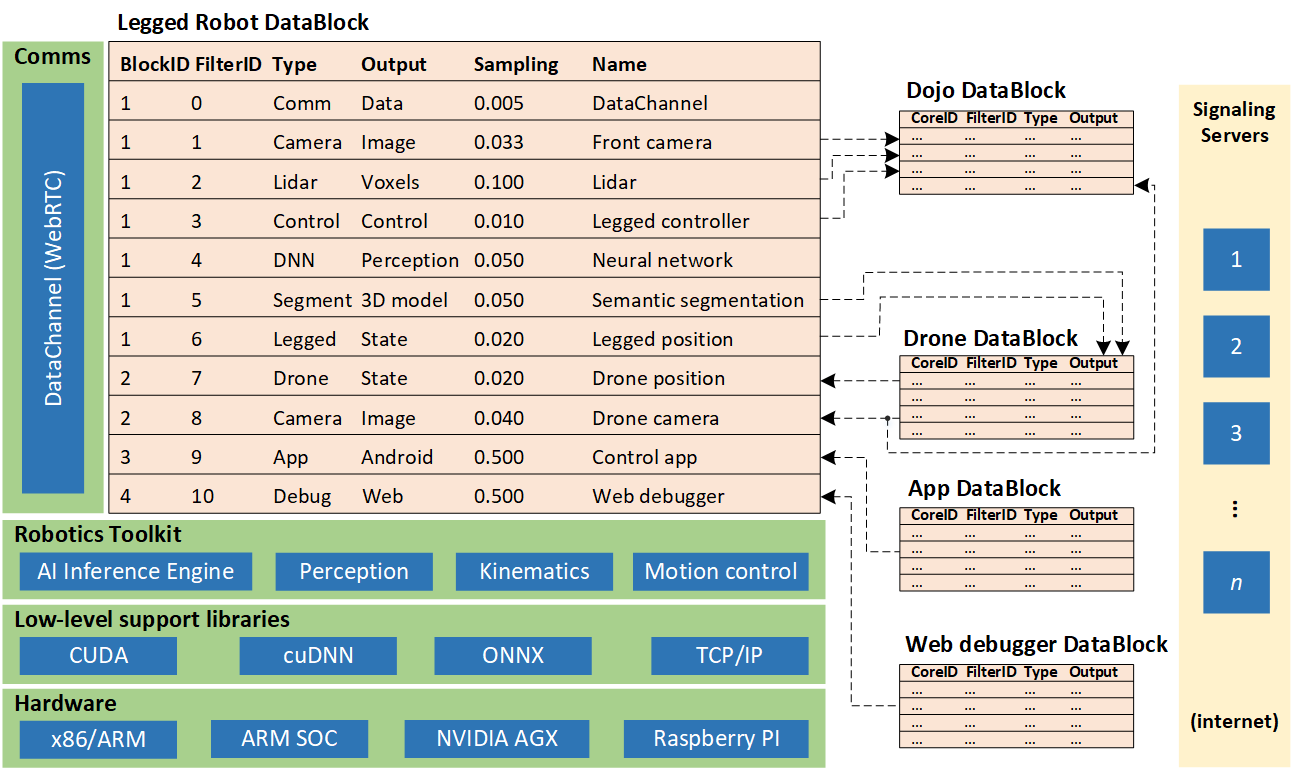Screen dimensions: 1293x768
Task: Click the 'Voxels' output cell
Action: click(x=390, y=182)
